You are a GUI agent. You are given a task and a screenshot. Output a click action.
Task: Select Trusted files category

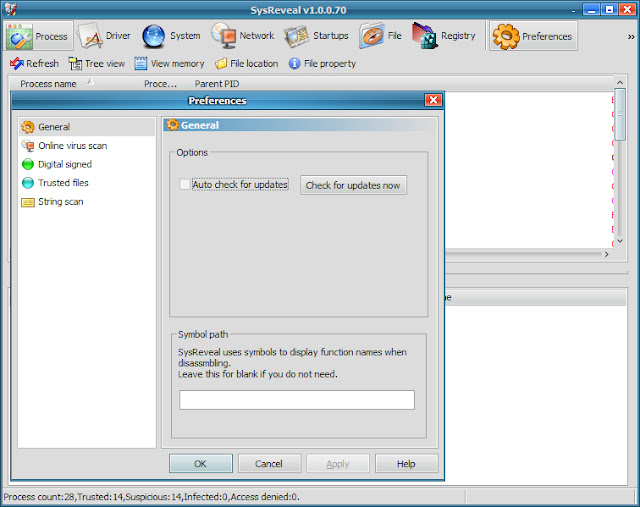pyautogui.click(x=87, y=182)
